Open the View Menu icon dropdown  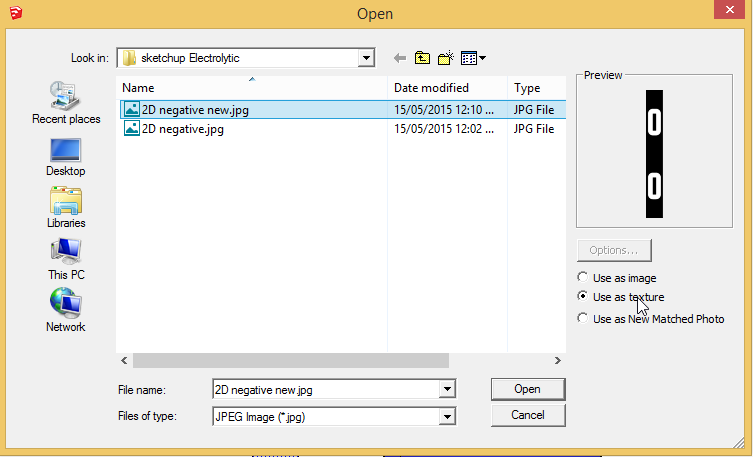(x=473, y=58)
